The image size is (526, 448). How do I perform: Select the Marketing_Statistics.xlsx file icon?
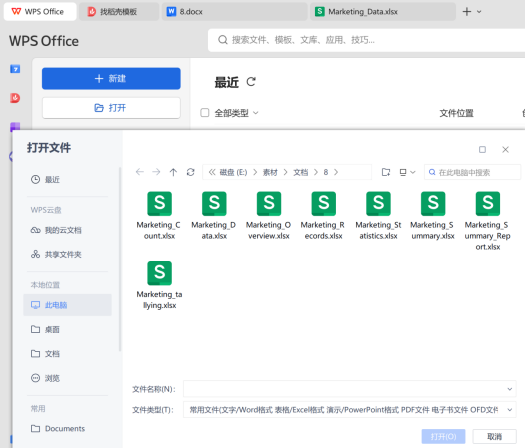(x=378, y=203)
